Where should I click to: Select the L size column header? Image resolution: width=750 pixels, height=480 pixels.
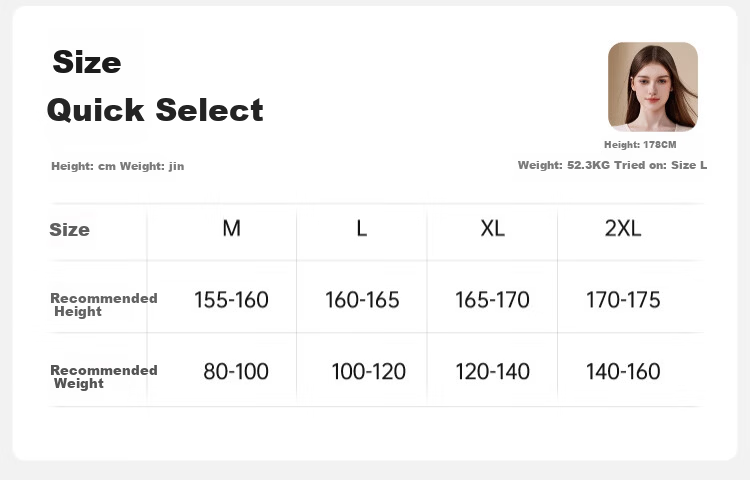tap(362, 229)
